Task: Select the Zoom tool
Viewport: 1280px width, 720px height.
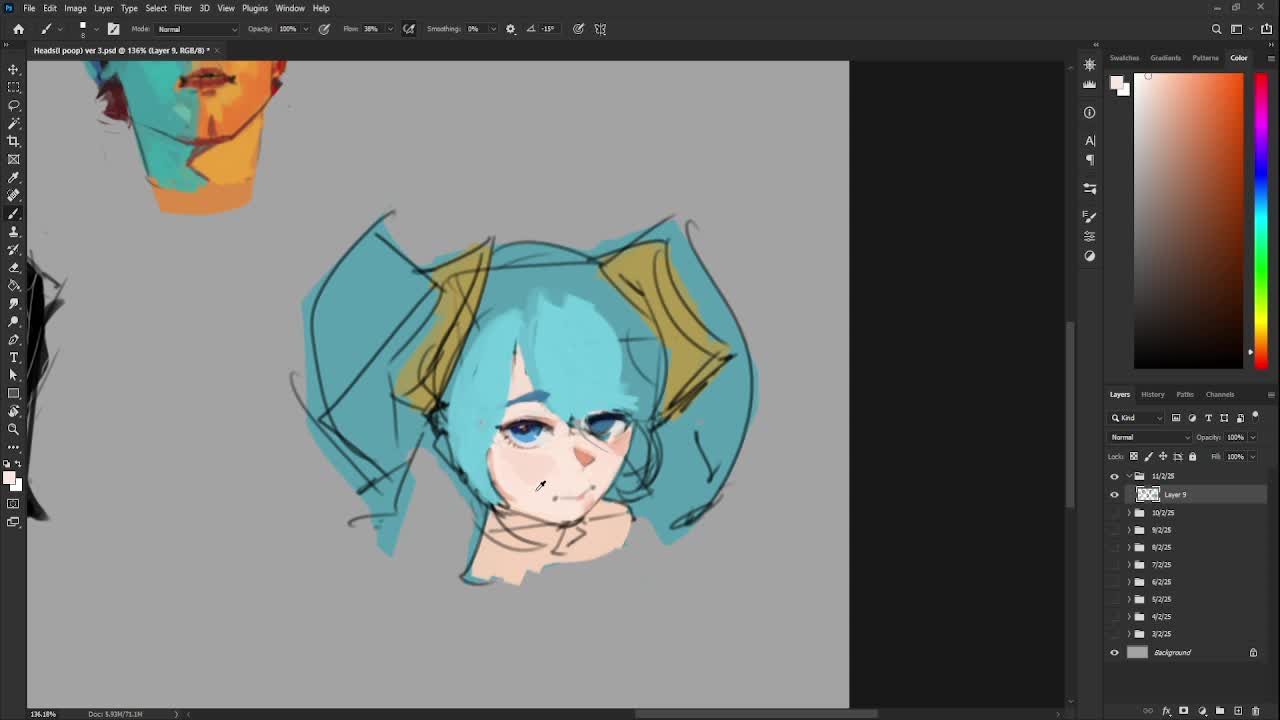Action: pos(14,429)
